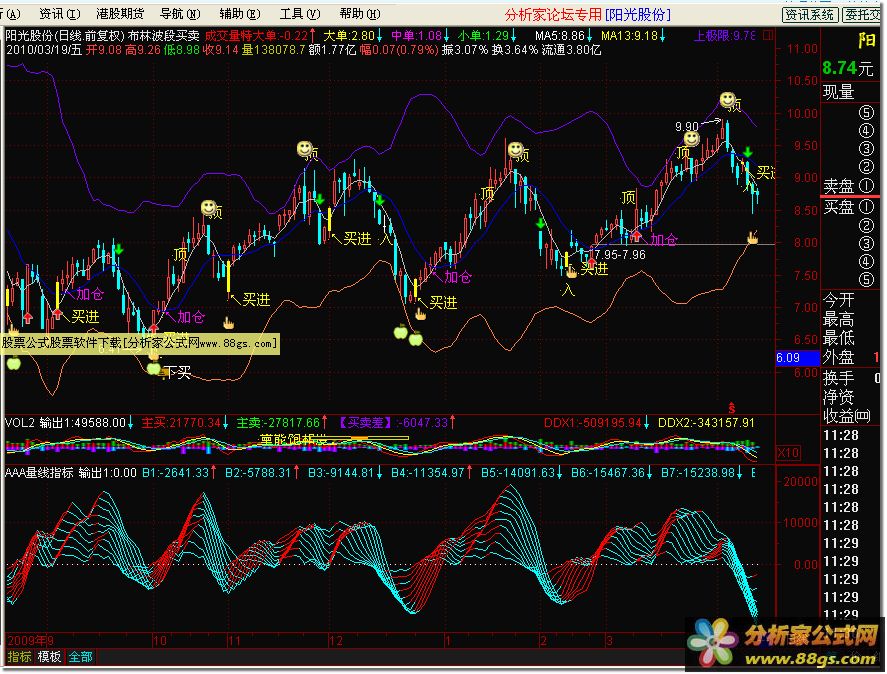887x674 pixels.
Task: Select buy level ⑤ in 买盘
Action: pos(866,279)
